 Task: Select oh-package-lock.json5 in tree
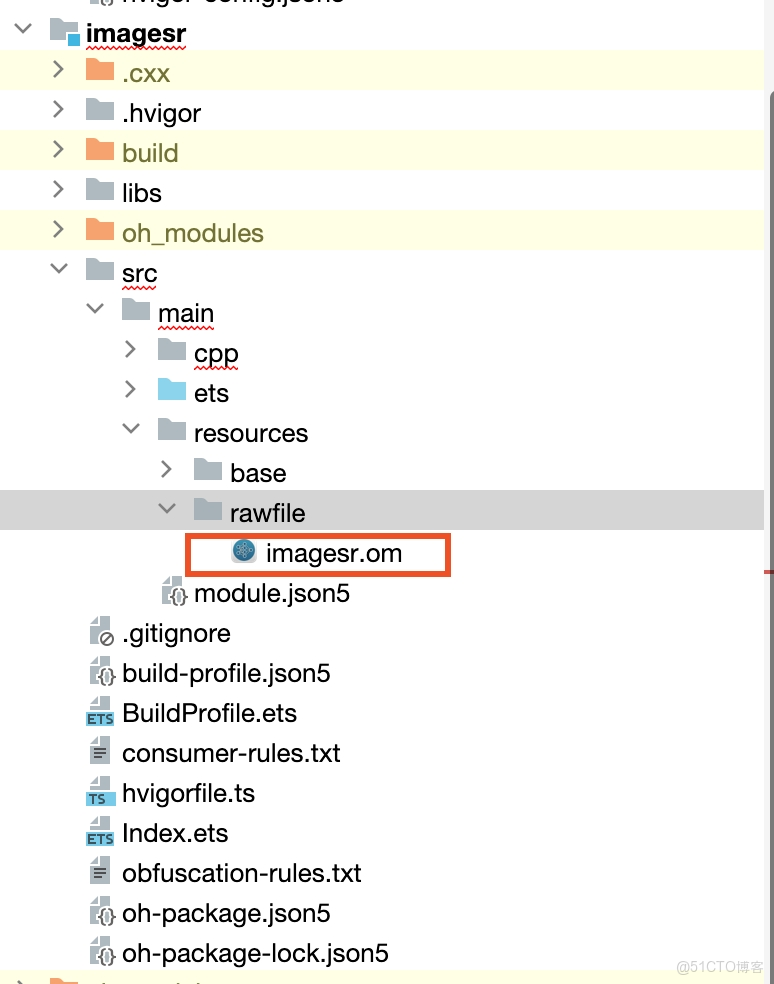pyautogui.click(x=255, y=953)
